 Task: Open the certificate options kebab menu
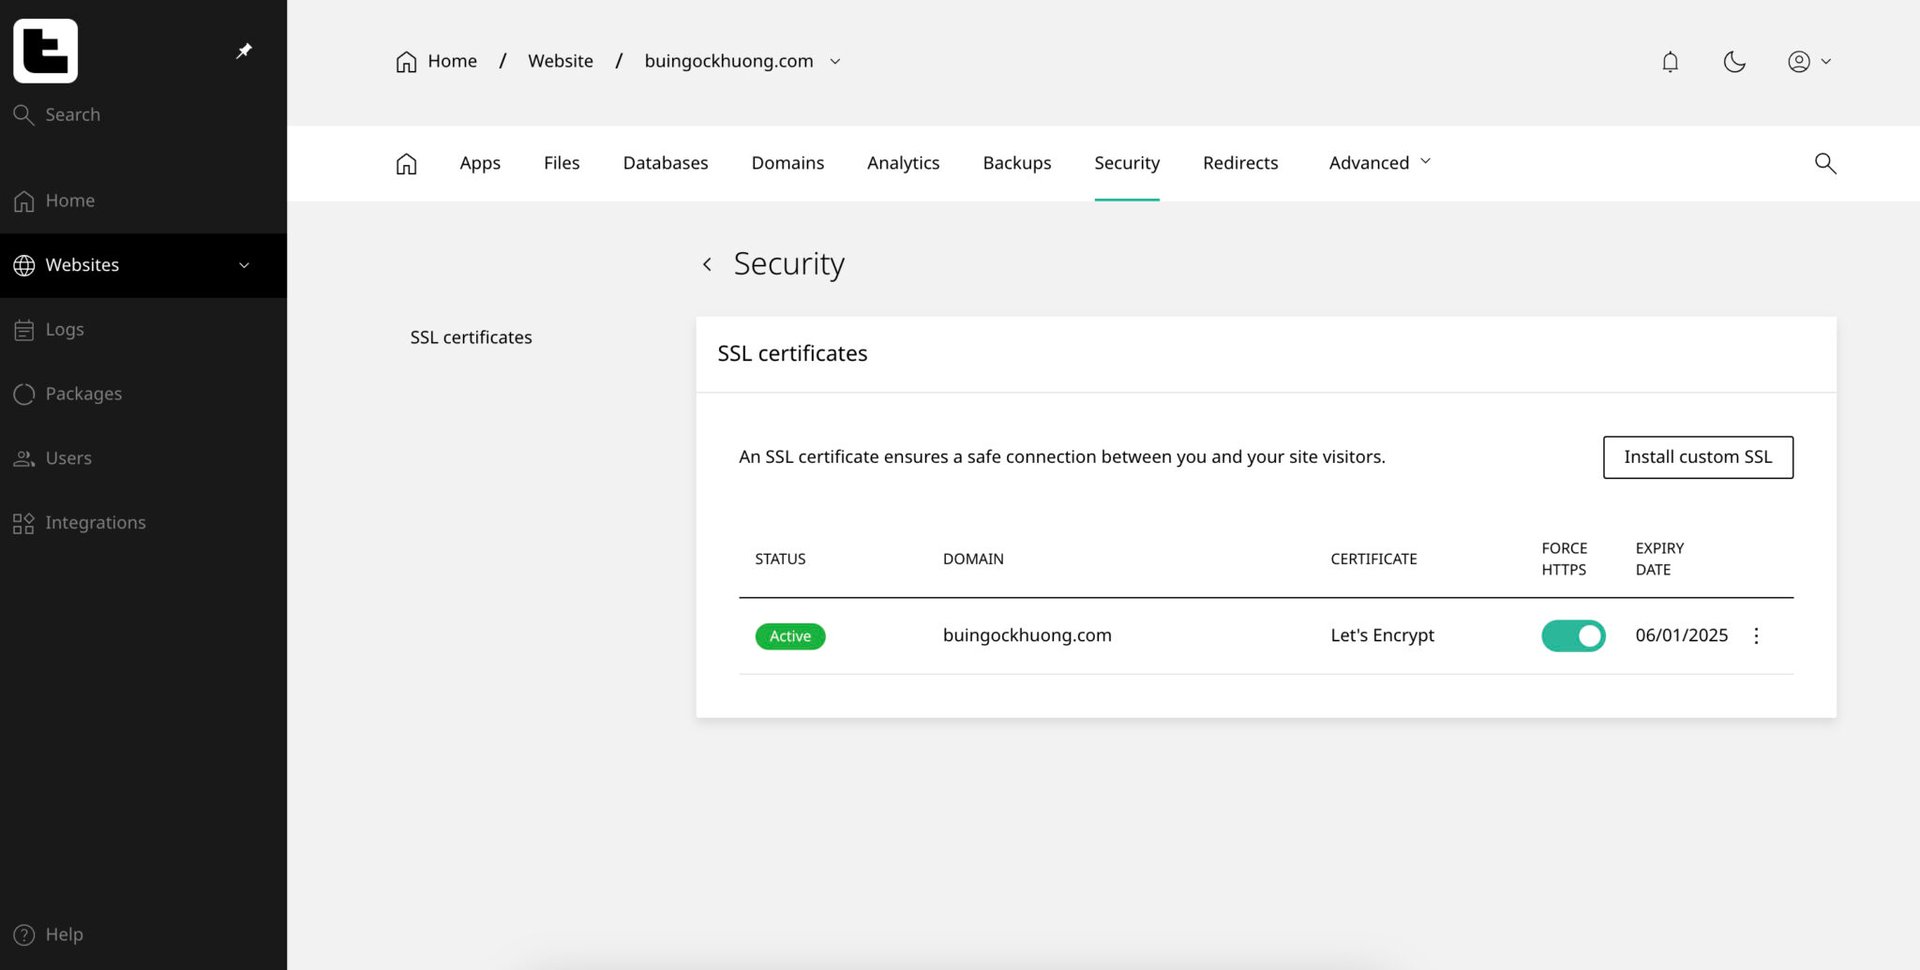[x=1756, y=635]
